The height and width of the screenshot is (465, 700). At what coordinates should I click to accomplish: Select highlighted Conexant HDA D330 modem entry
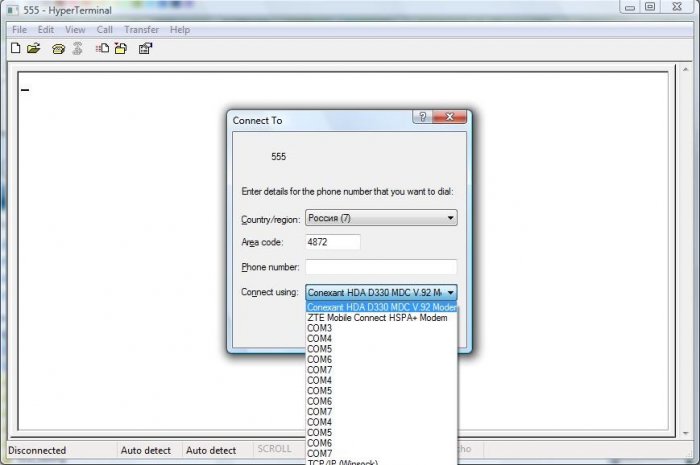tap(381, 307)
